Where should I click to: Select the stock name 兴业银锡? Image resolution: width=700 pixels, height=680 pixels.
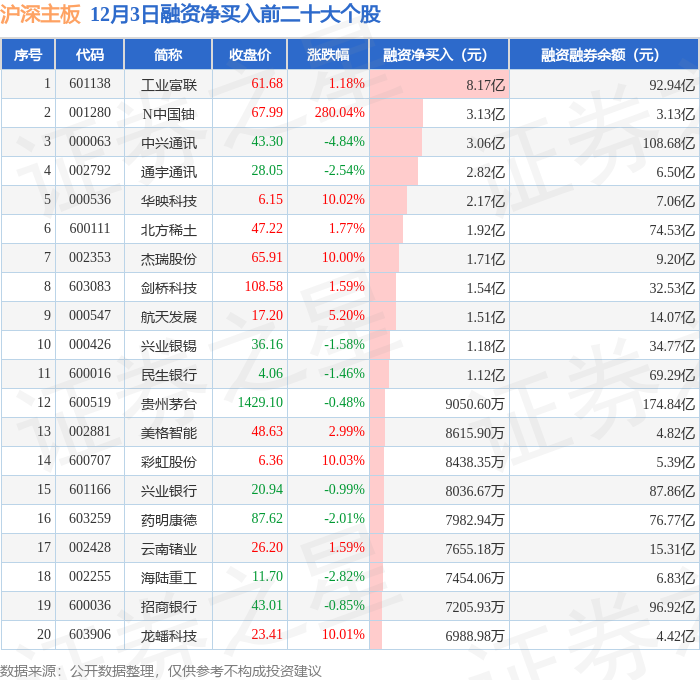(169, 346)
